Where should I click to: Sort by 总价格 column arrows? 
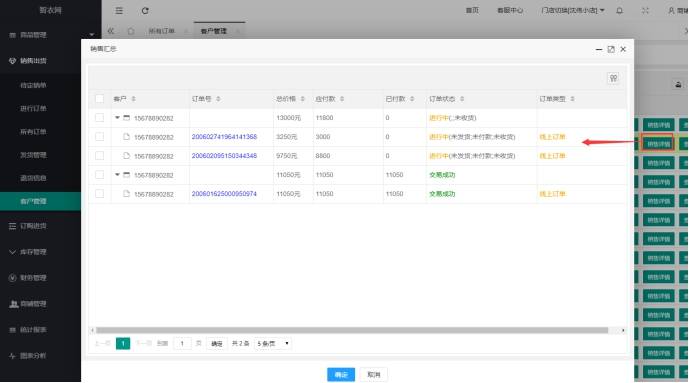tap(302, 99)
